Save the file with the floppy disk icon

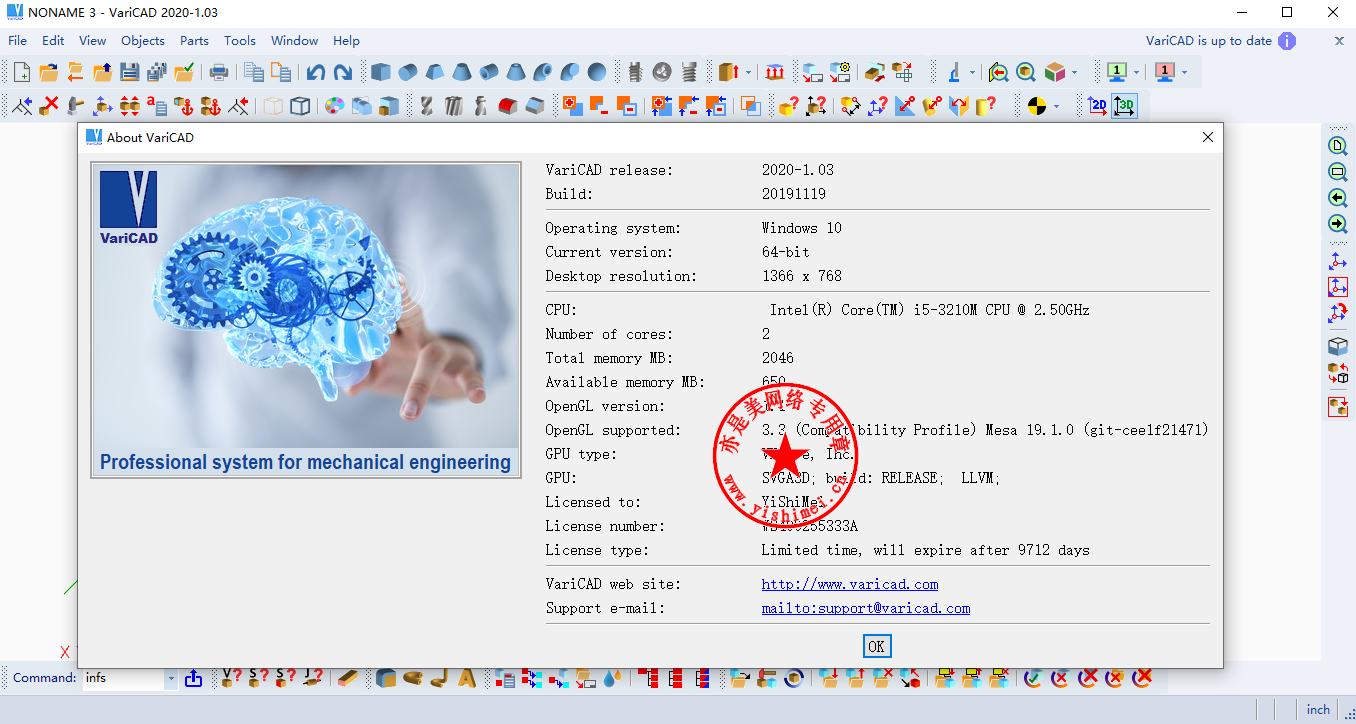click(129, 72)
